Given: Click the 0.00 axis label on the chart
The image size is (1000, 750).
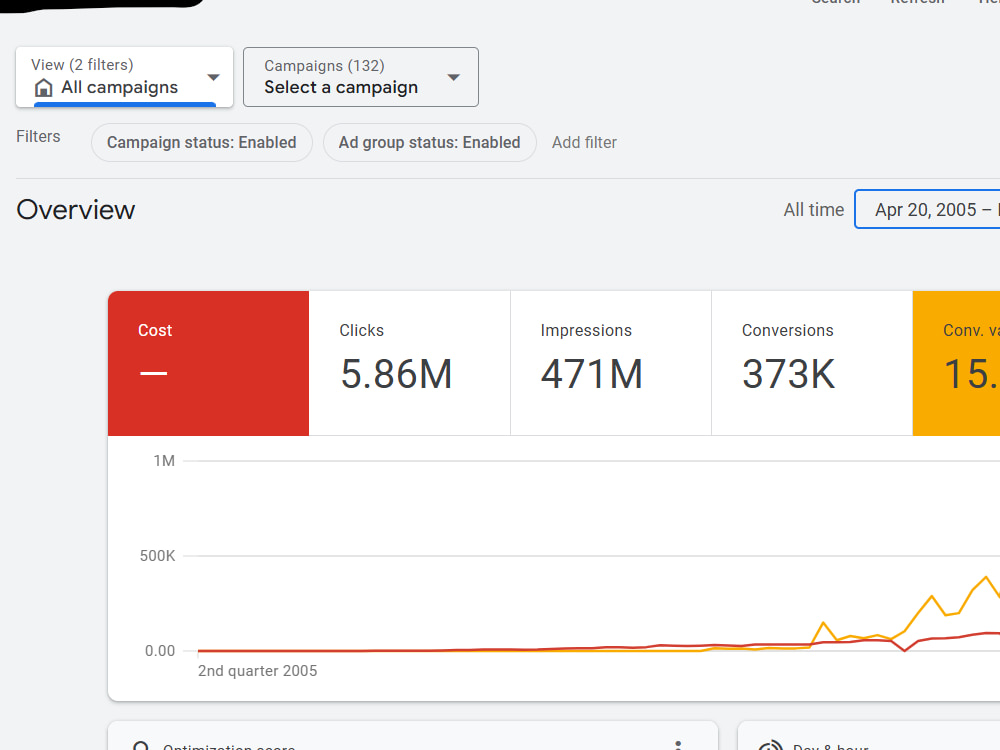Looking at the screenshot, I should [x=160, y=651].
